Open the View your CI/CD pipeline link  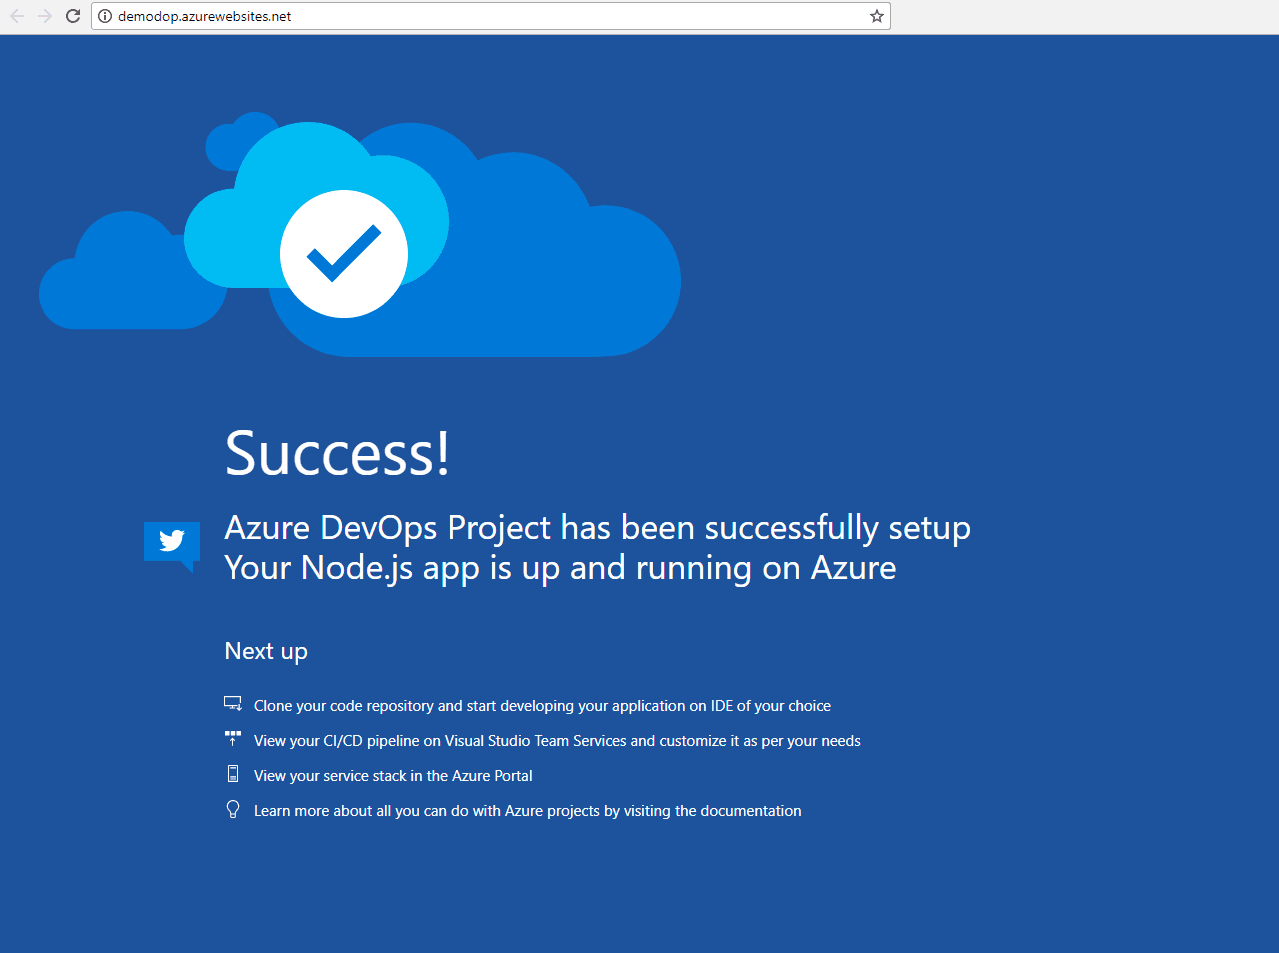tap(557, 741)
